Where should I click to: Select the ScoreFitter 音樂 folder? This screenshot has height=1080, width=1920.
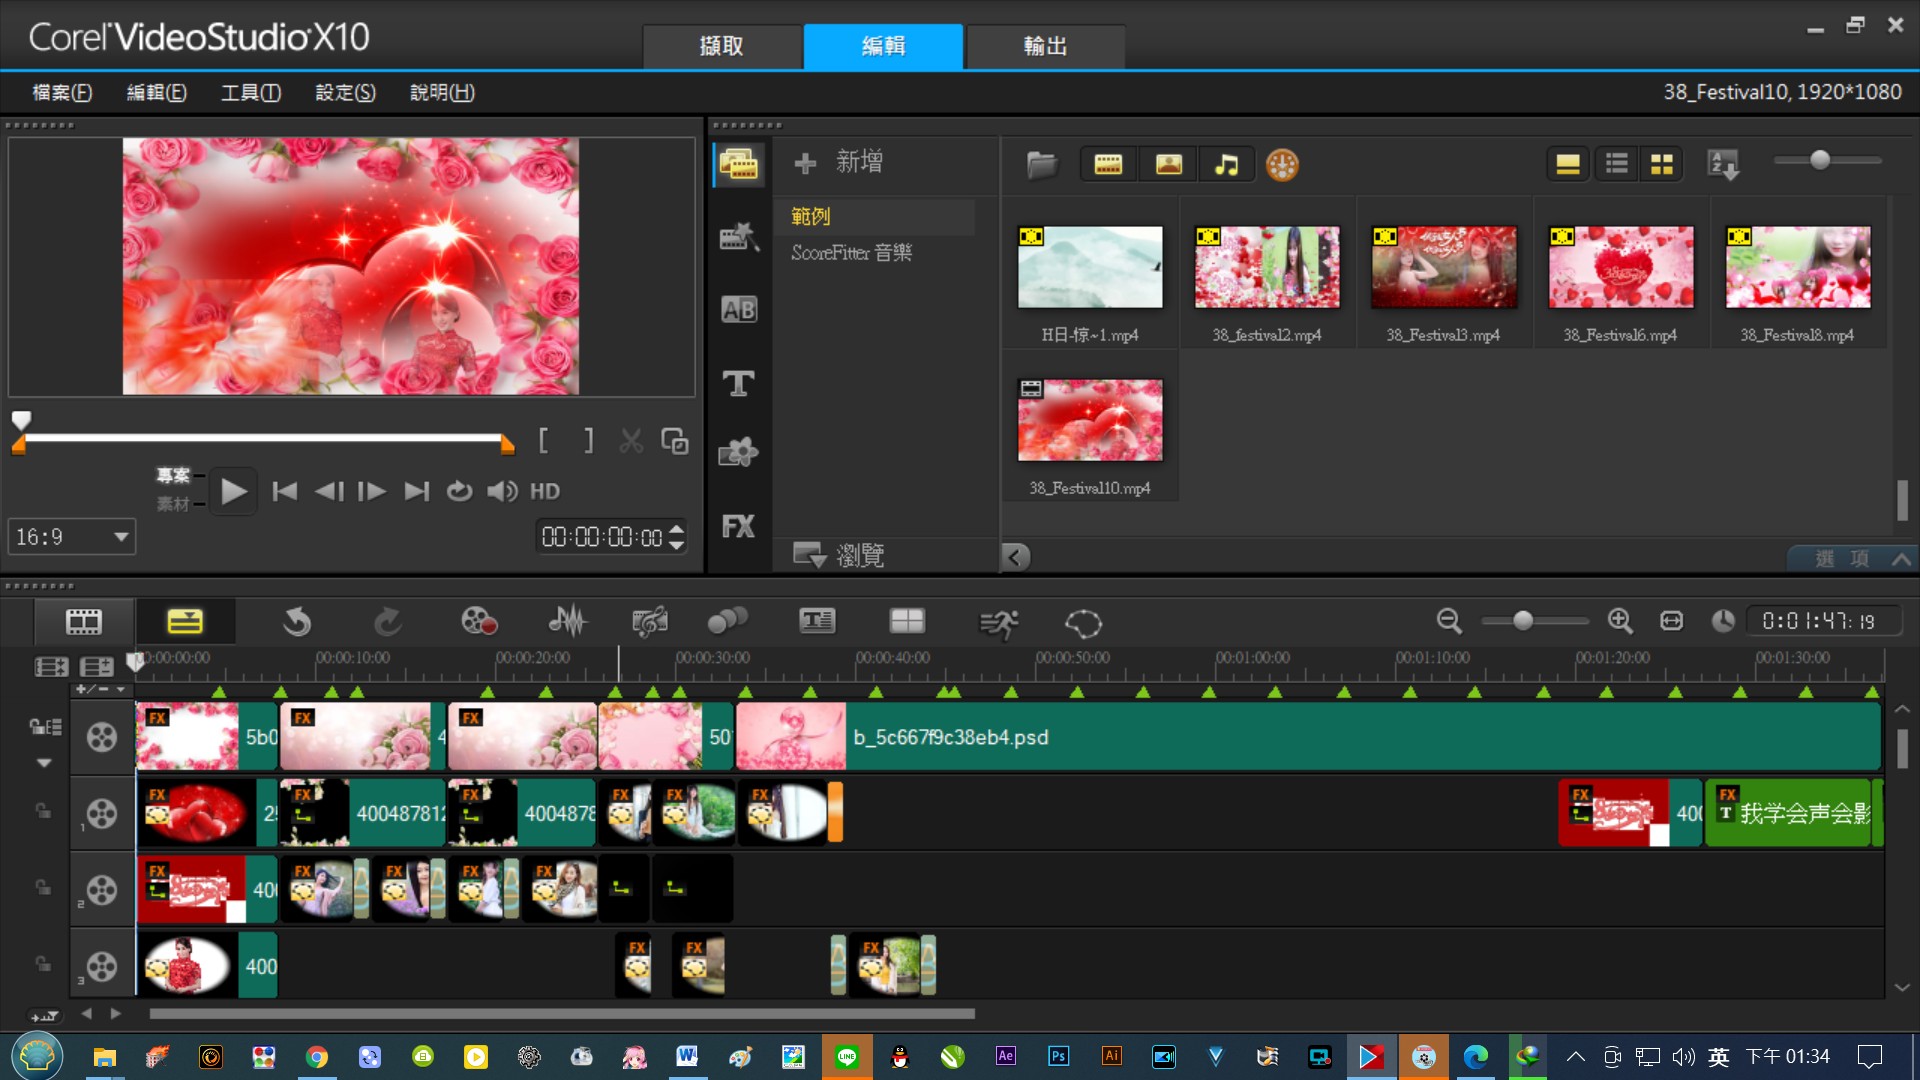[x=852, y=253]
